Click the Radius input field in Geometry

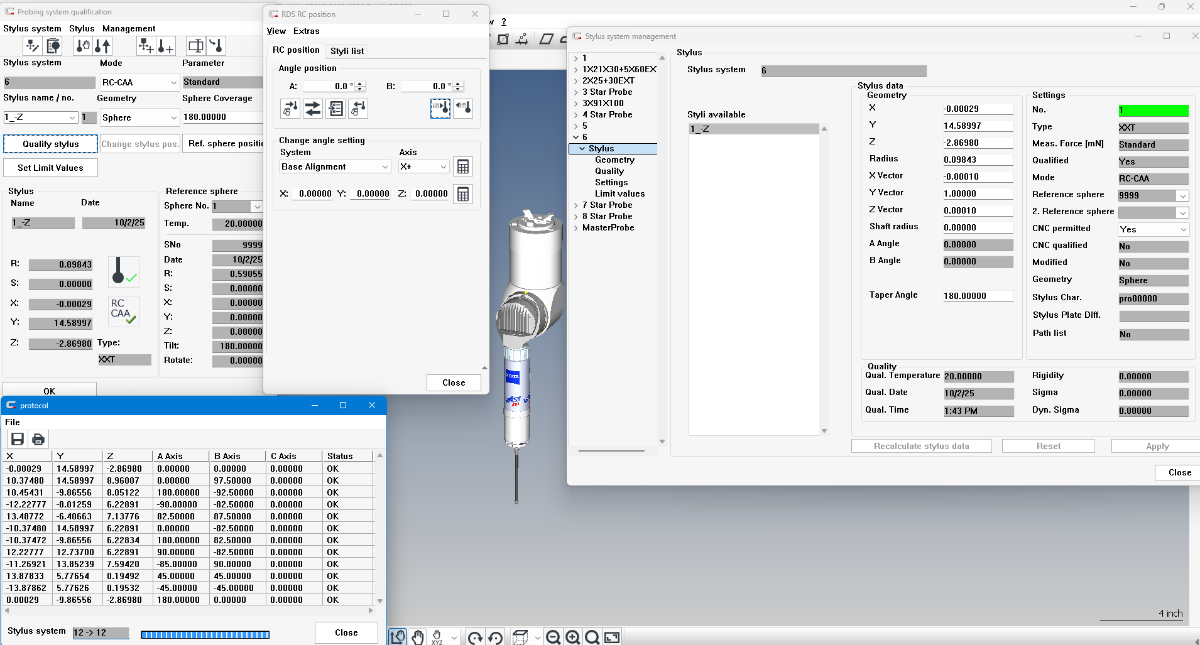[978, 159]
